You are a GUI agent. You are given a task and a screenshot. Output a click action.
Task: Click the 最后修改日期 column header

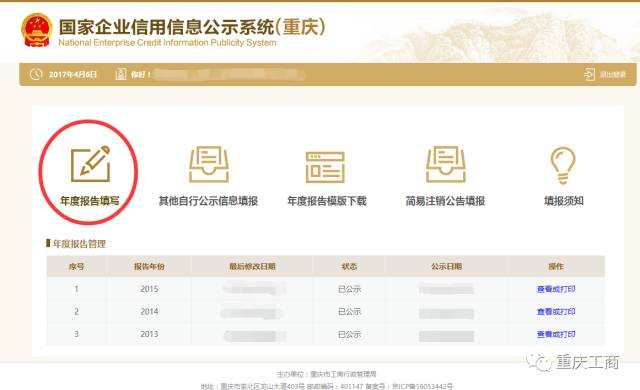click(x=252, y=266)
